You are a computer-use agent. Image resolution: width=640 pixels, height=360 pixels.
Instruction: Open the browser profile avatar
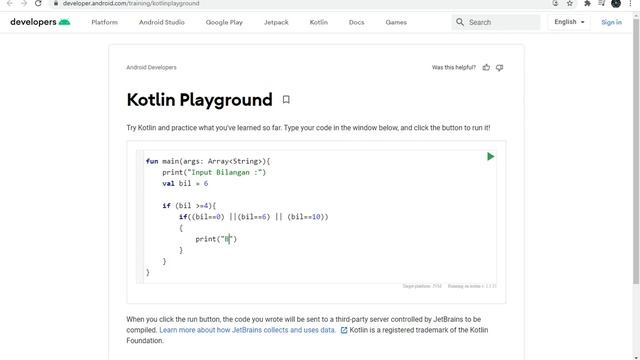(616, 3)
